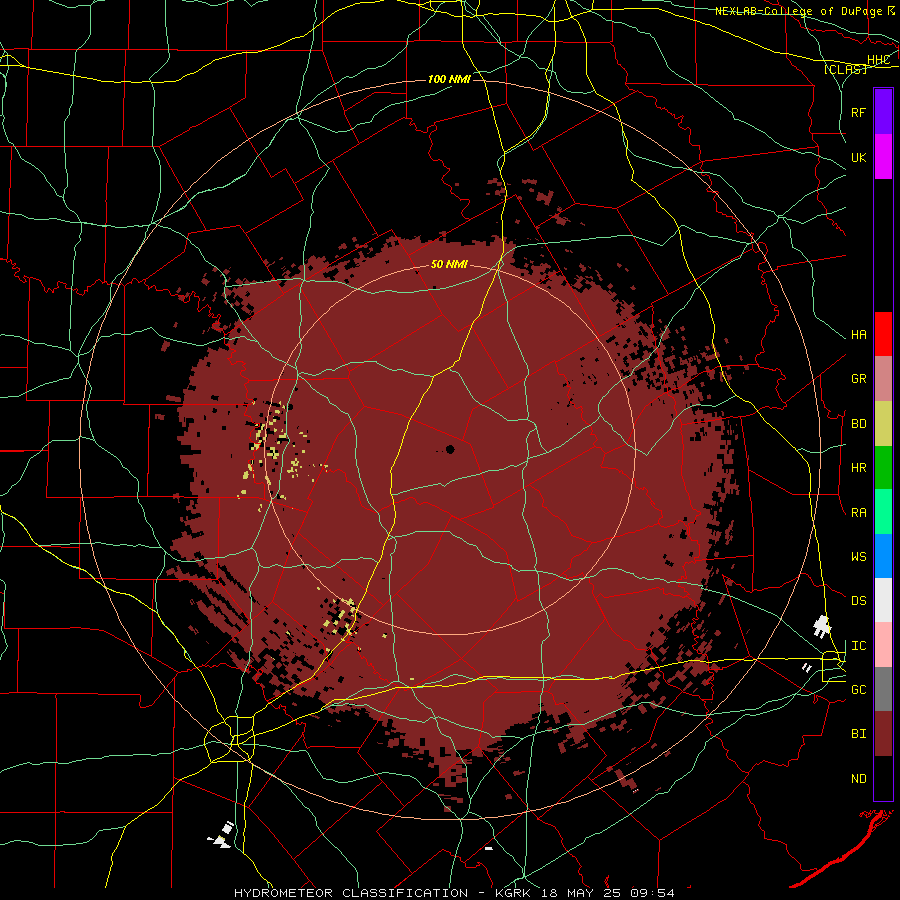The height and width of the screenshot is (900, 900).
Task: Click the black radar site dot at center
Action: [x=450, y=449]
